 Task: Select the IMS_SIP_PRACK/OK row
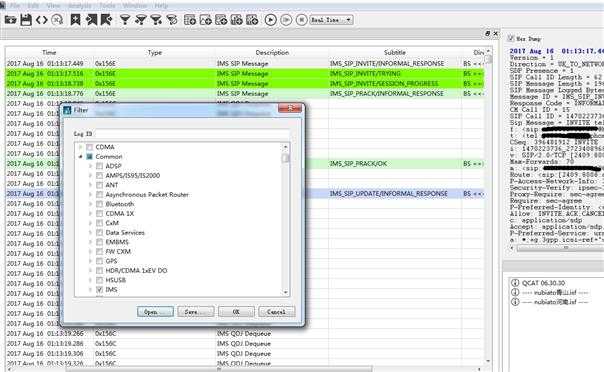tap(393, 164)
